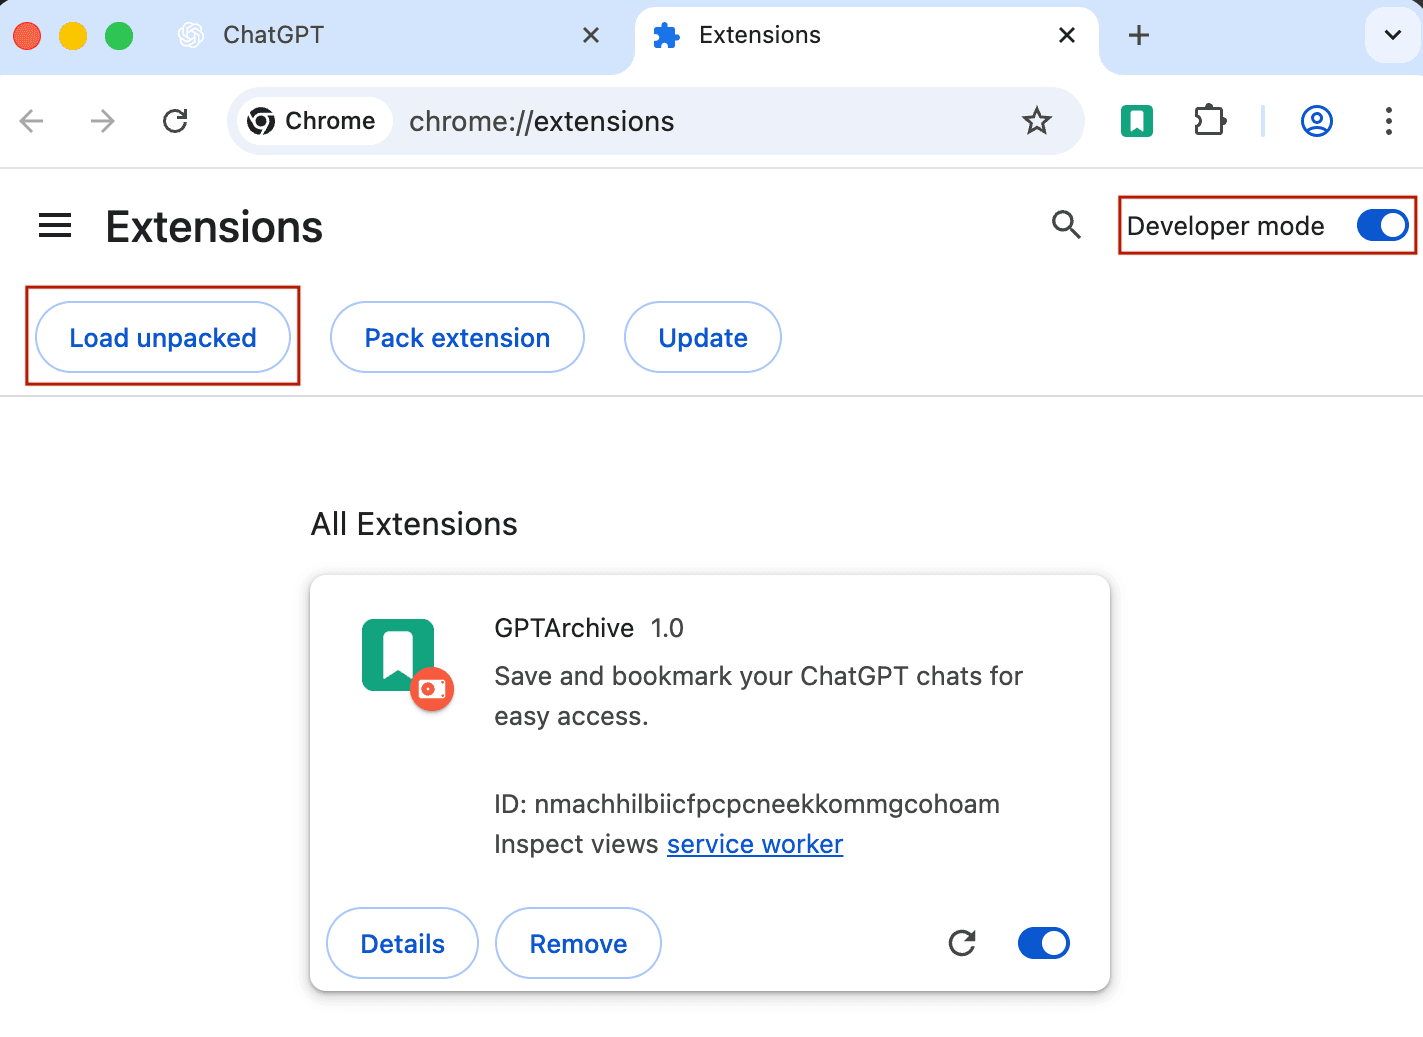Turn off the GPTArchive extension

[x=1043, y=942]
